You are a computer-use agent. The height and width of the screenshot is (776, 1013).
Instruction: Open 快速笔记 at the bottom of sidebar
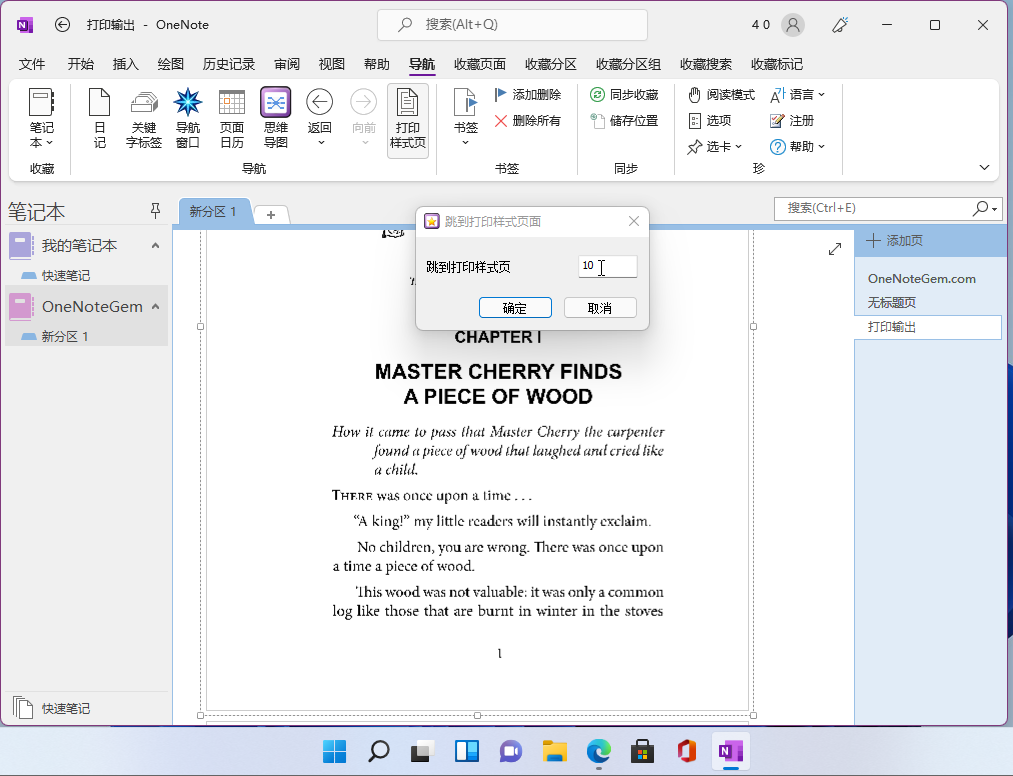tap(52, 708)
